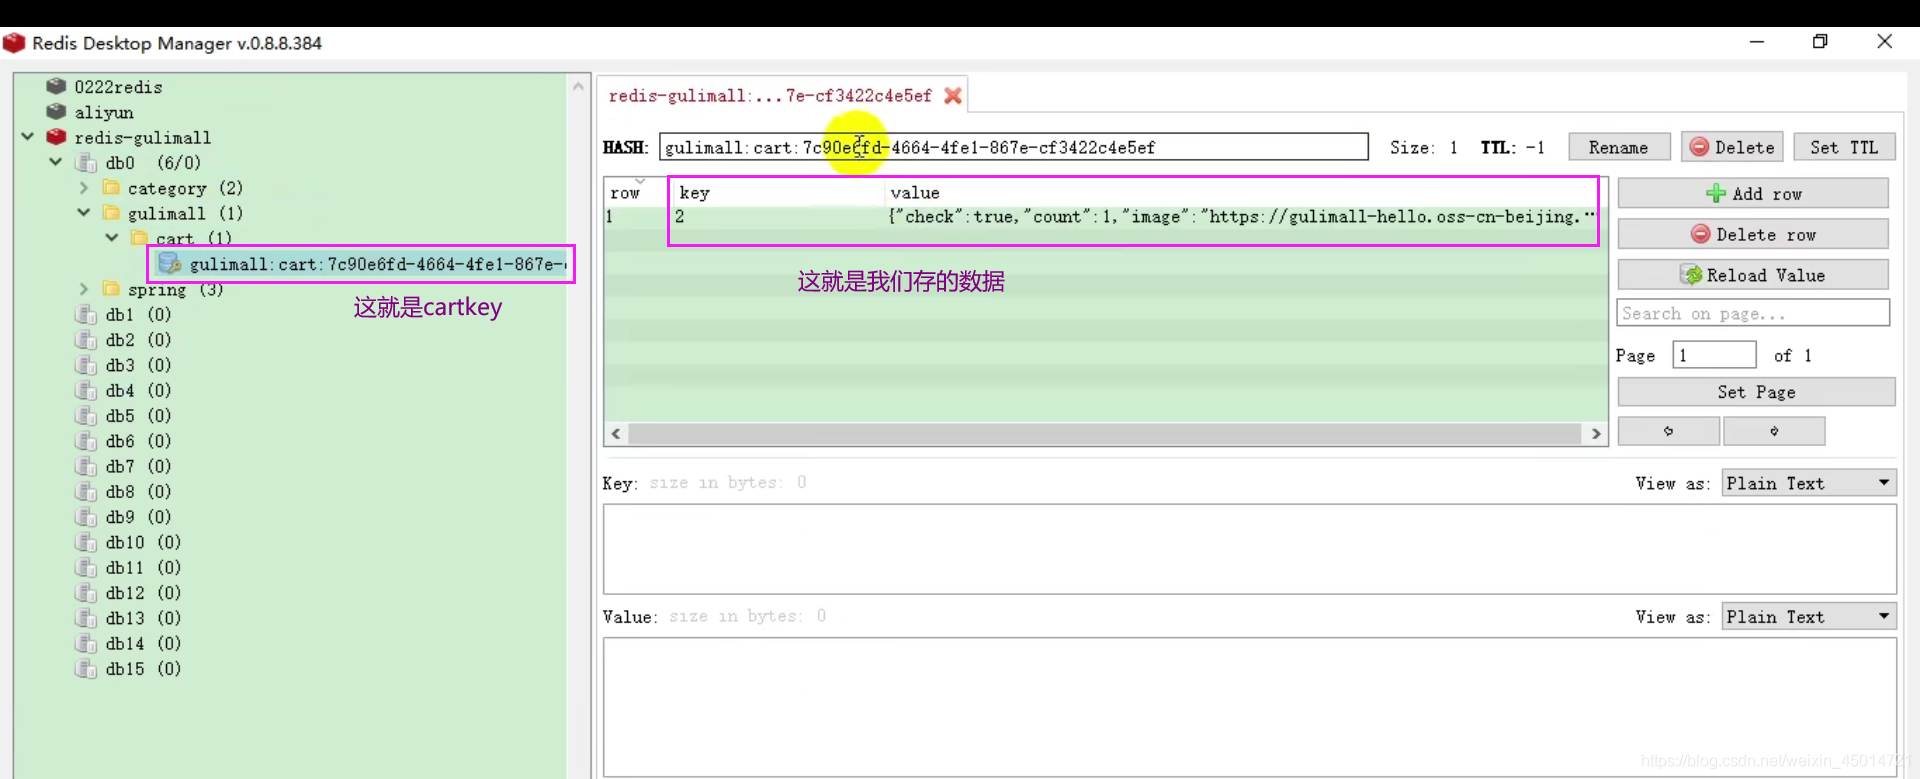Click the Page number field
Image resolution: width=1920 pixels, height=779 pixels.
(1714, 355)
